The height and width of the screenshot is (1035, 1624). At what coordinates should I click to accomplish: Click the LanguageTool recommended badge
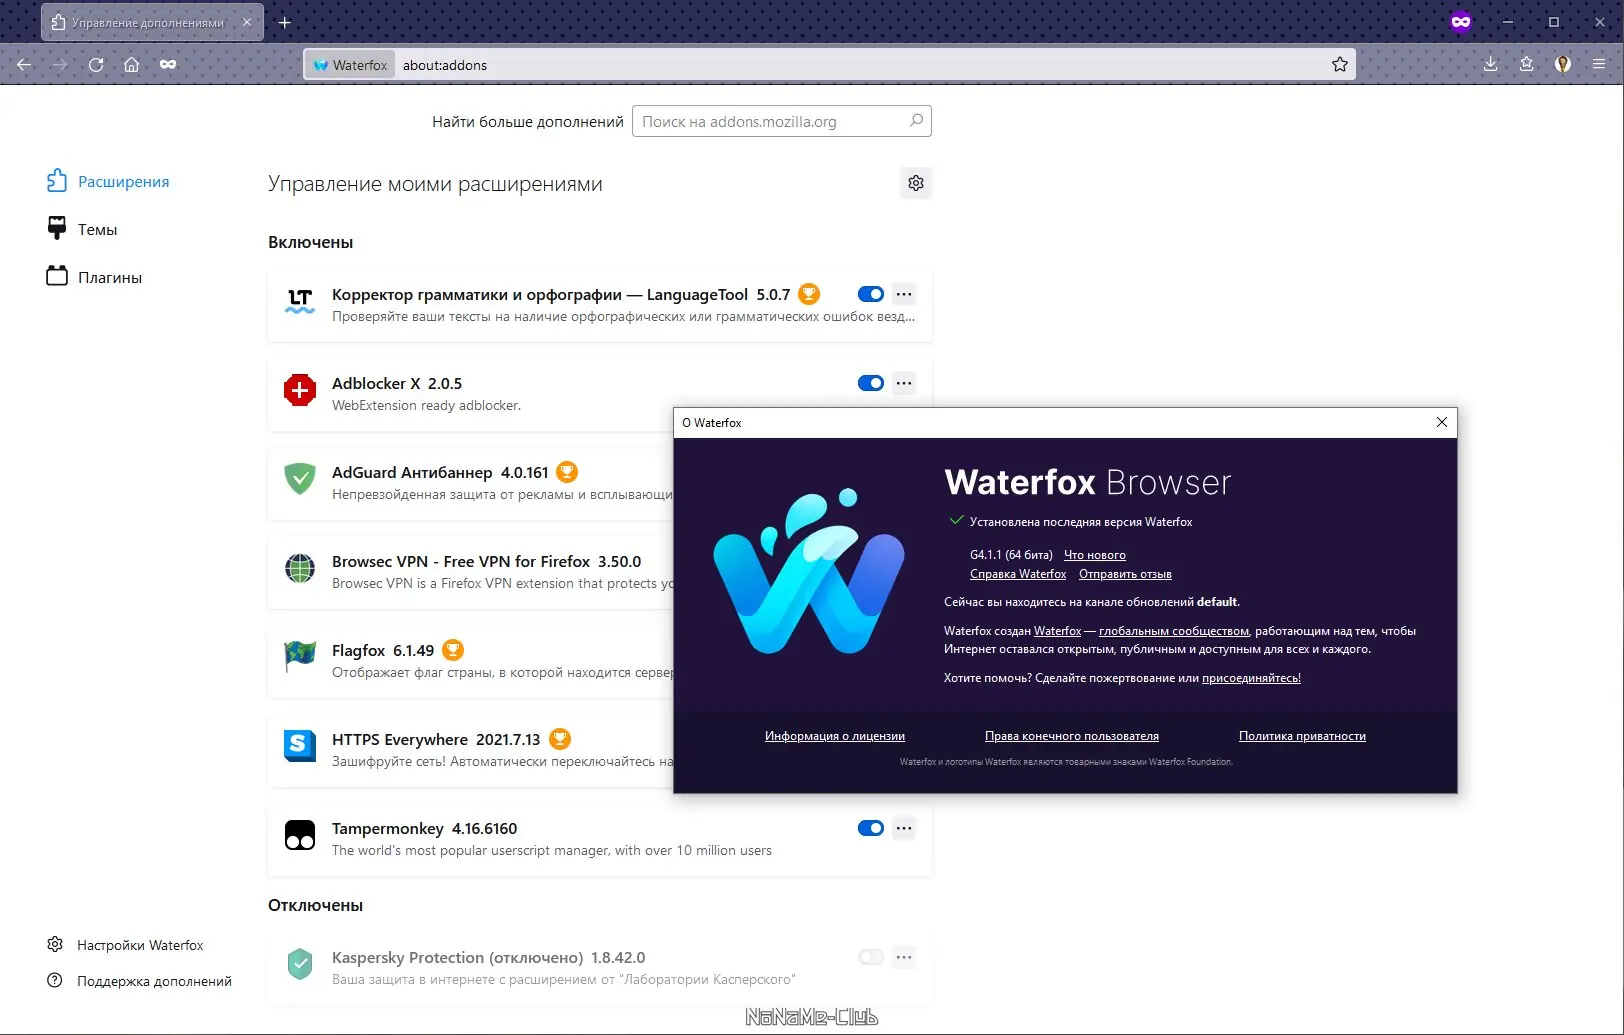click(809, 294)
